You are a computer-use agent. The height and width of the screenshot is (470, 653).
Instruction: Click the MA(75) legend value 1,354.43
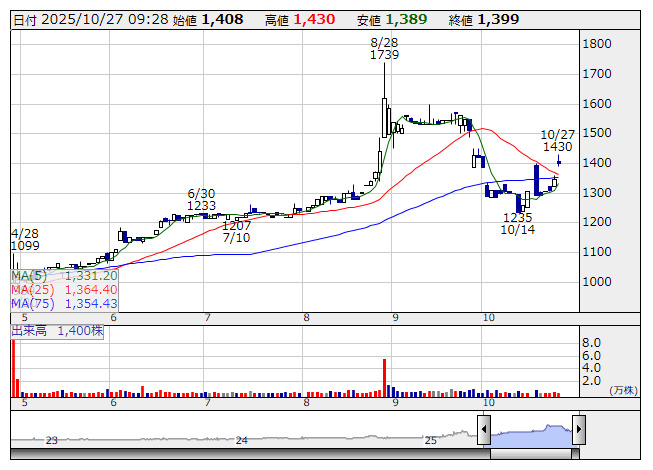tap(91, 303)
